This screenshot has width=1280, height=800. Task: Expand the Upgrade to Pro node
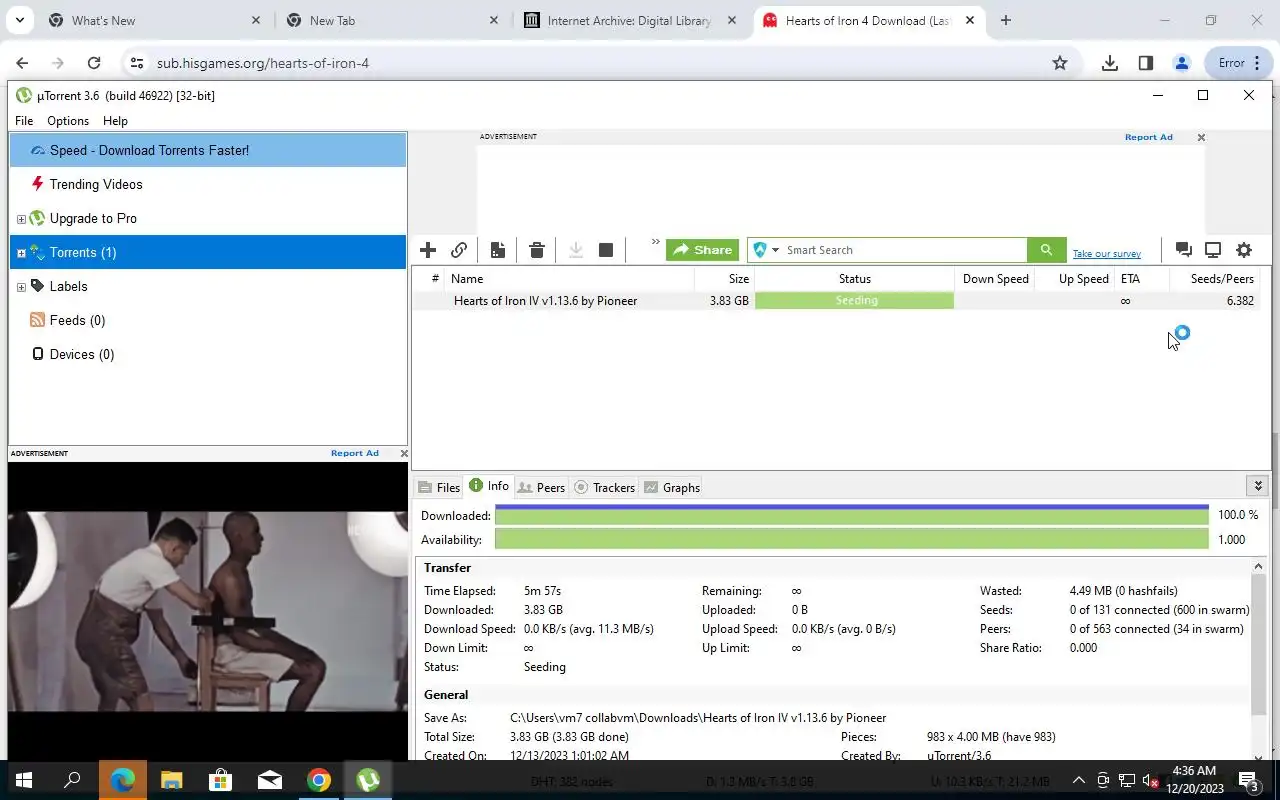click(21, 219)
